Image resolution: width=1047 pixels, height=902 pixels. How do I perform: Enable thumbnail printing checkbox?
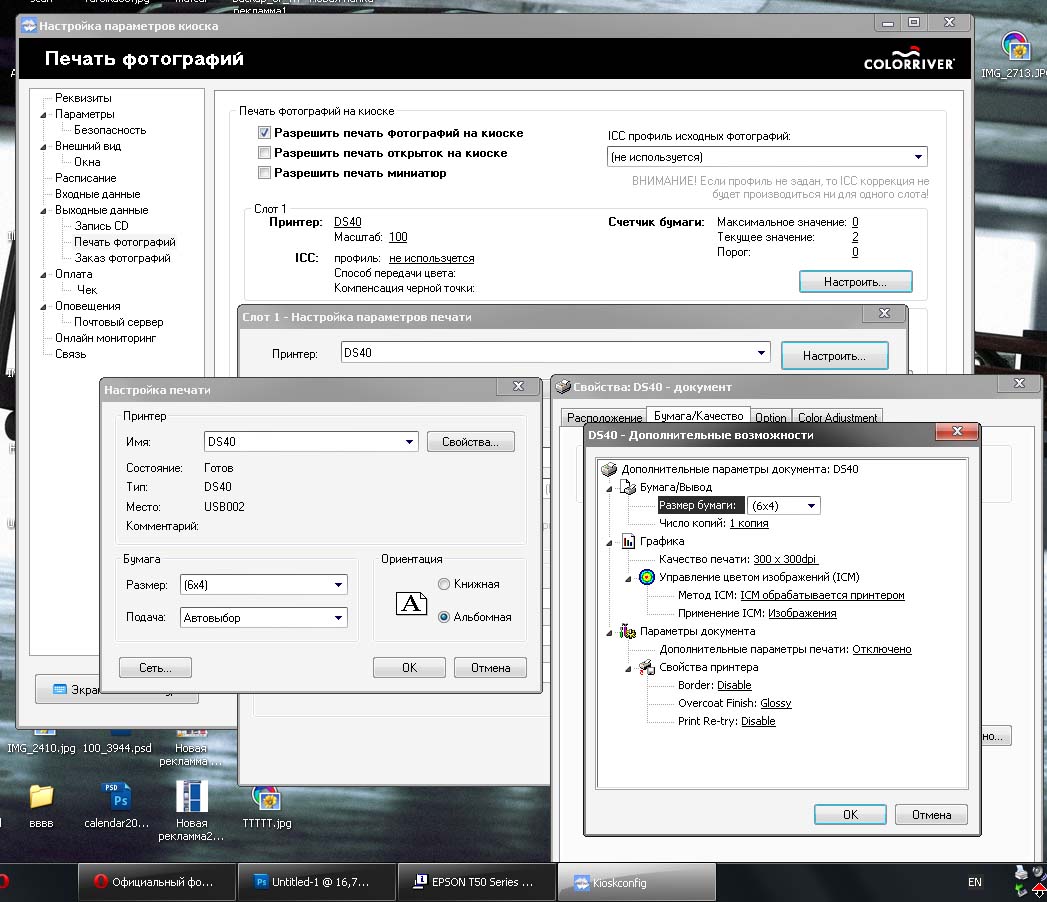265,173
